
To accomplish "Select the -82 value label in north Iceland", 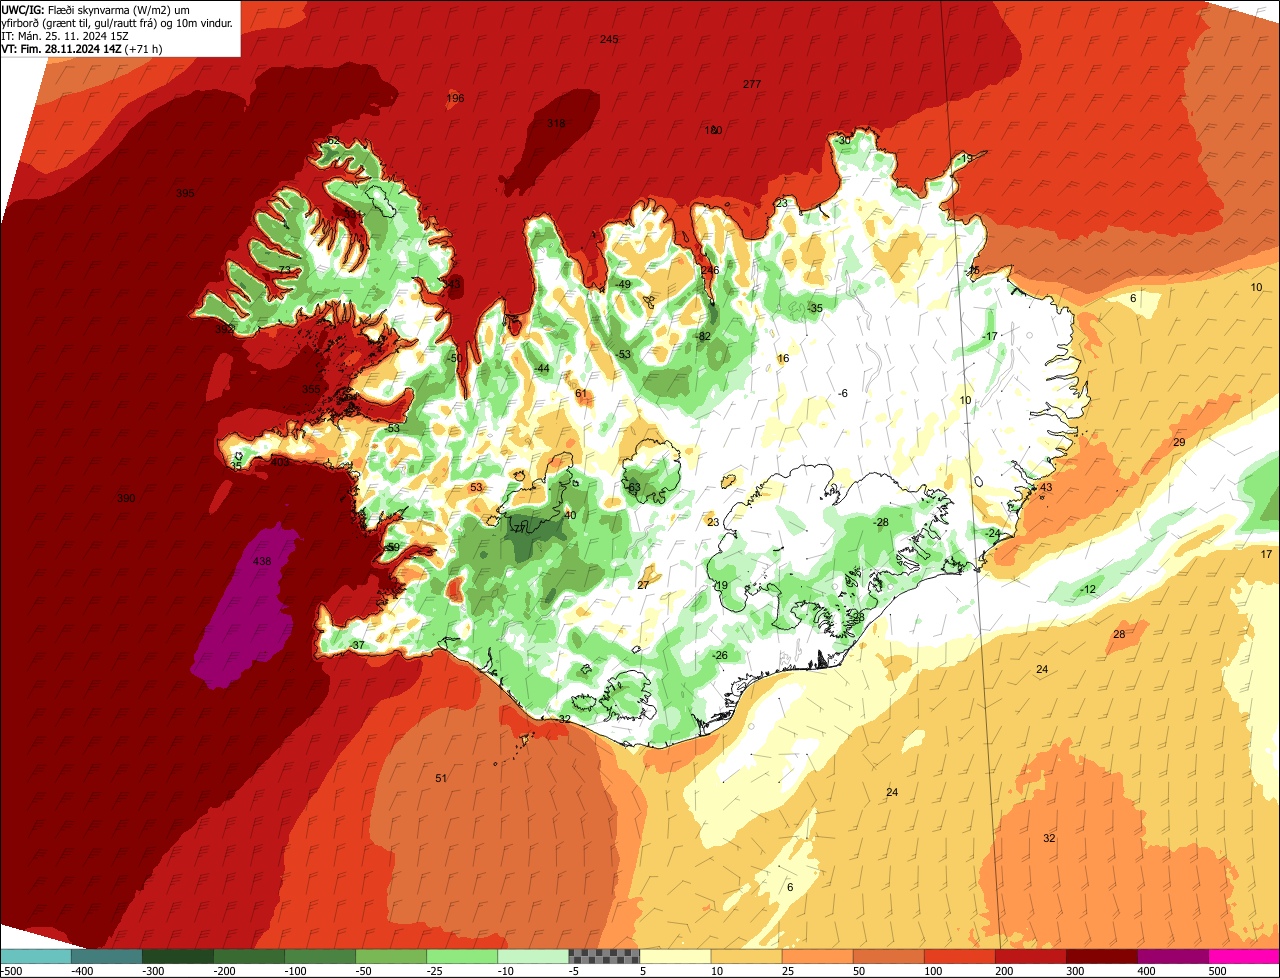I will (x=703, y=336).
